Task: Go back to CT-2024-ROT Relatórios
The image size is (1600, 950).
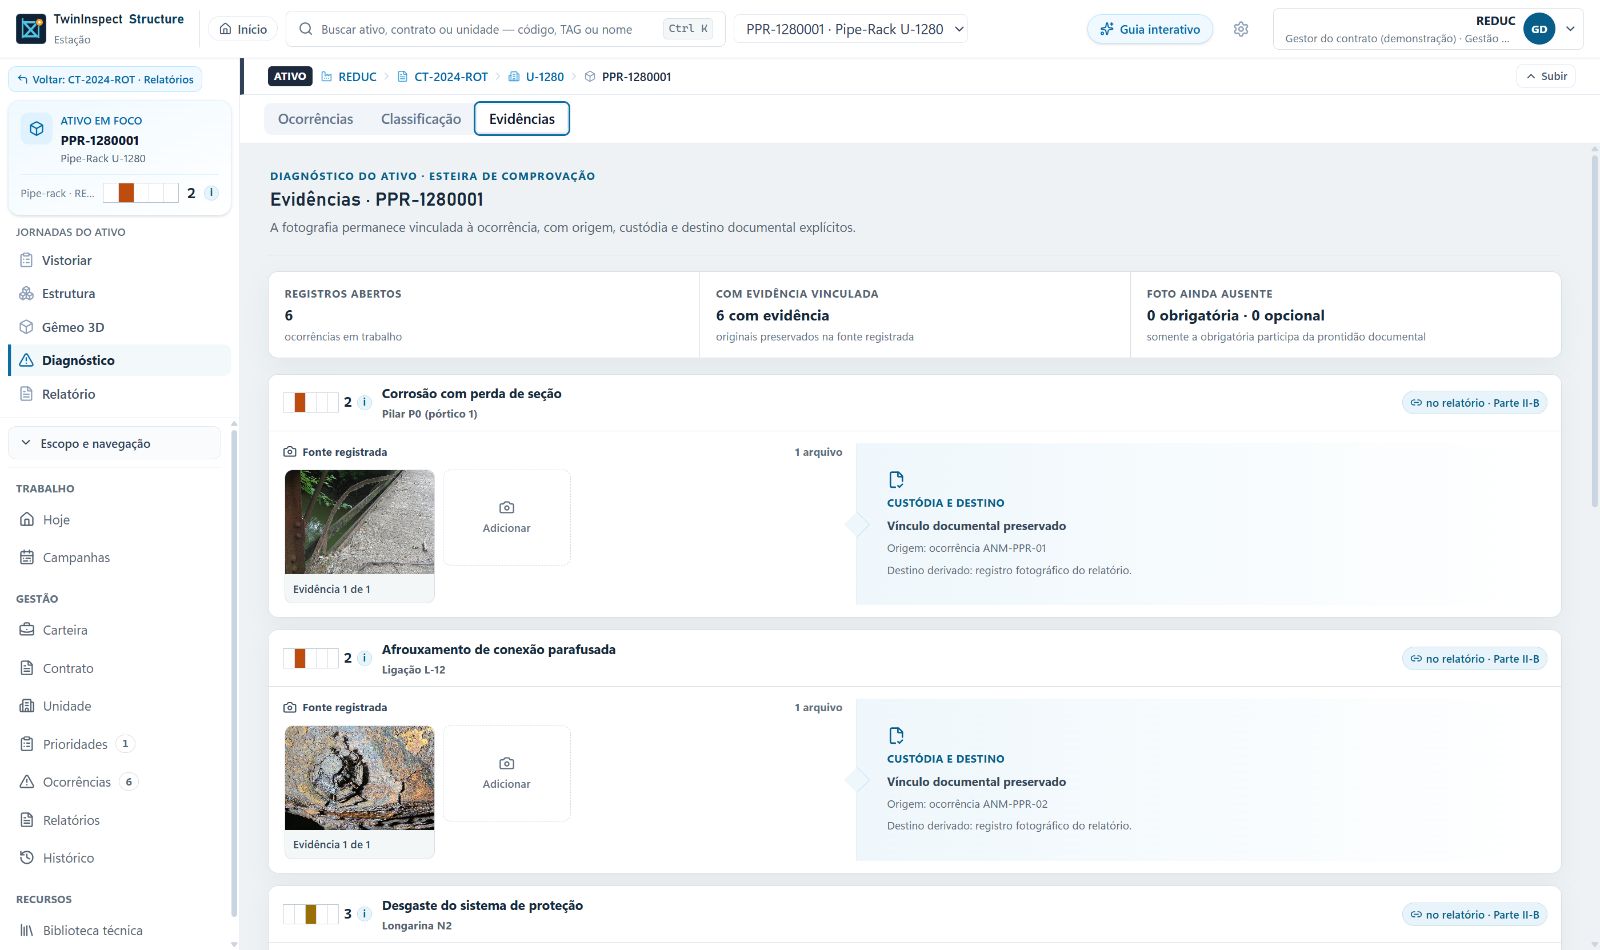Action: pyautogui.click(x=105, y=79)
